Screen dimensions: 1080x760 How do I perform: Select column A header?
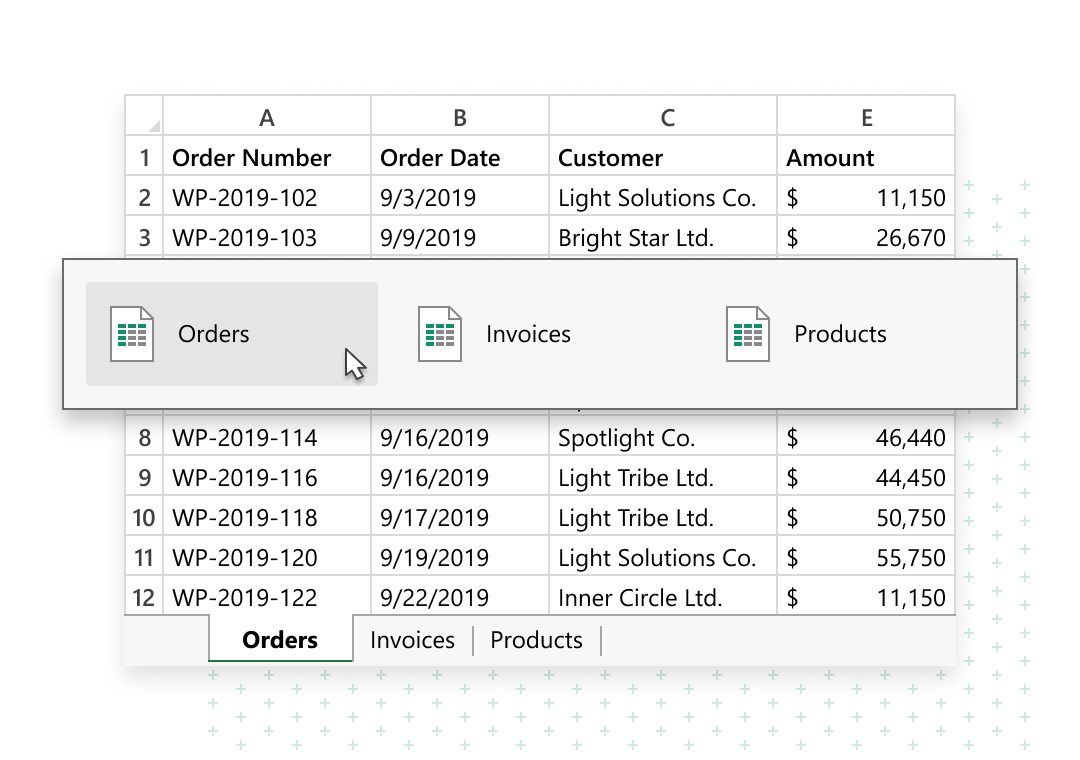[x=266, y=116]
